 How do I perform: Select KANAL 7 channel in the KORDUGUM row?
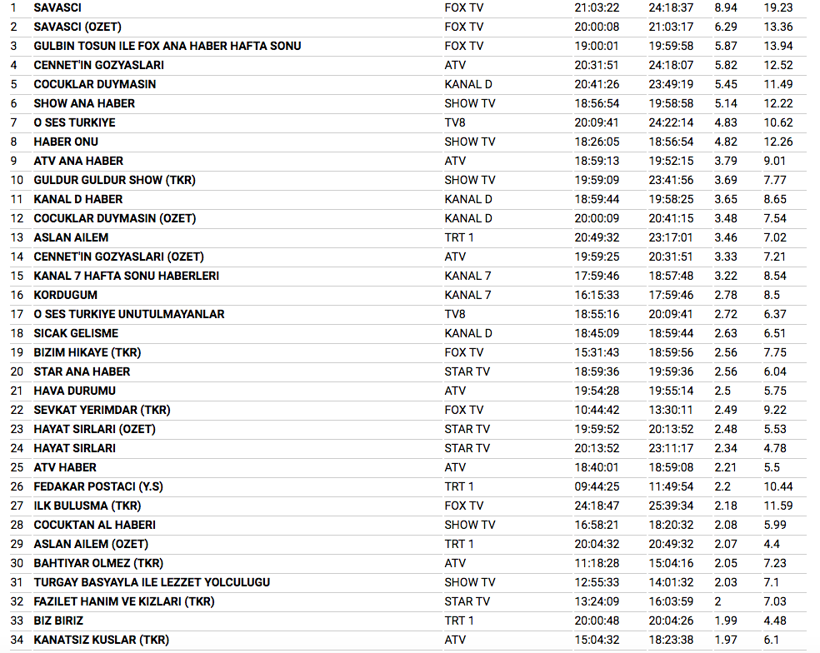[x=467, y=295]
